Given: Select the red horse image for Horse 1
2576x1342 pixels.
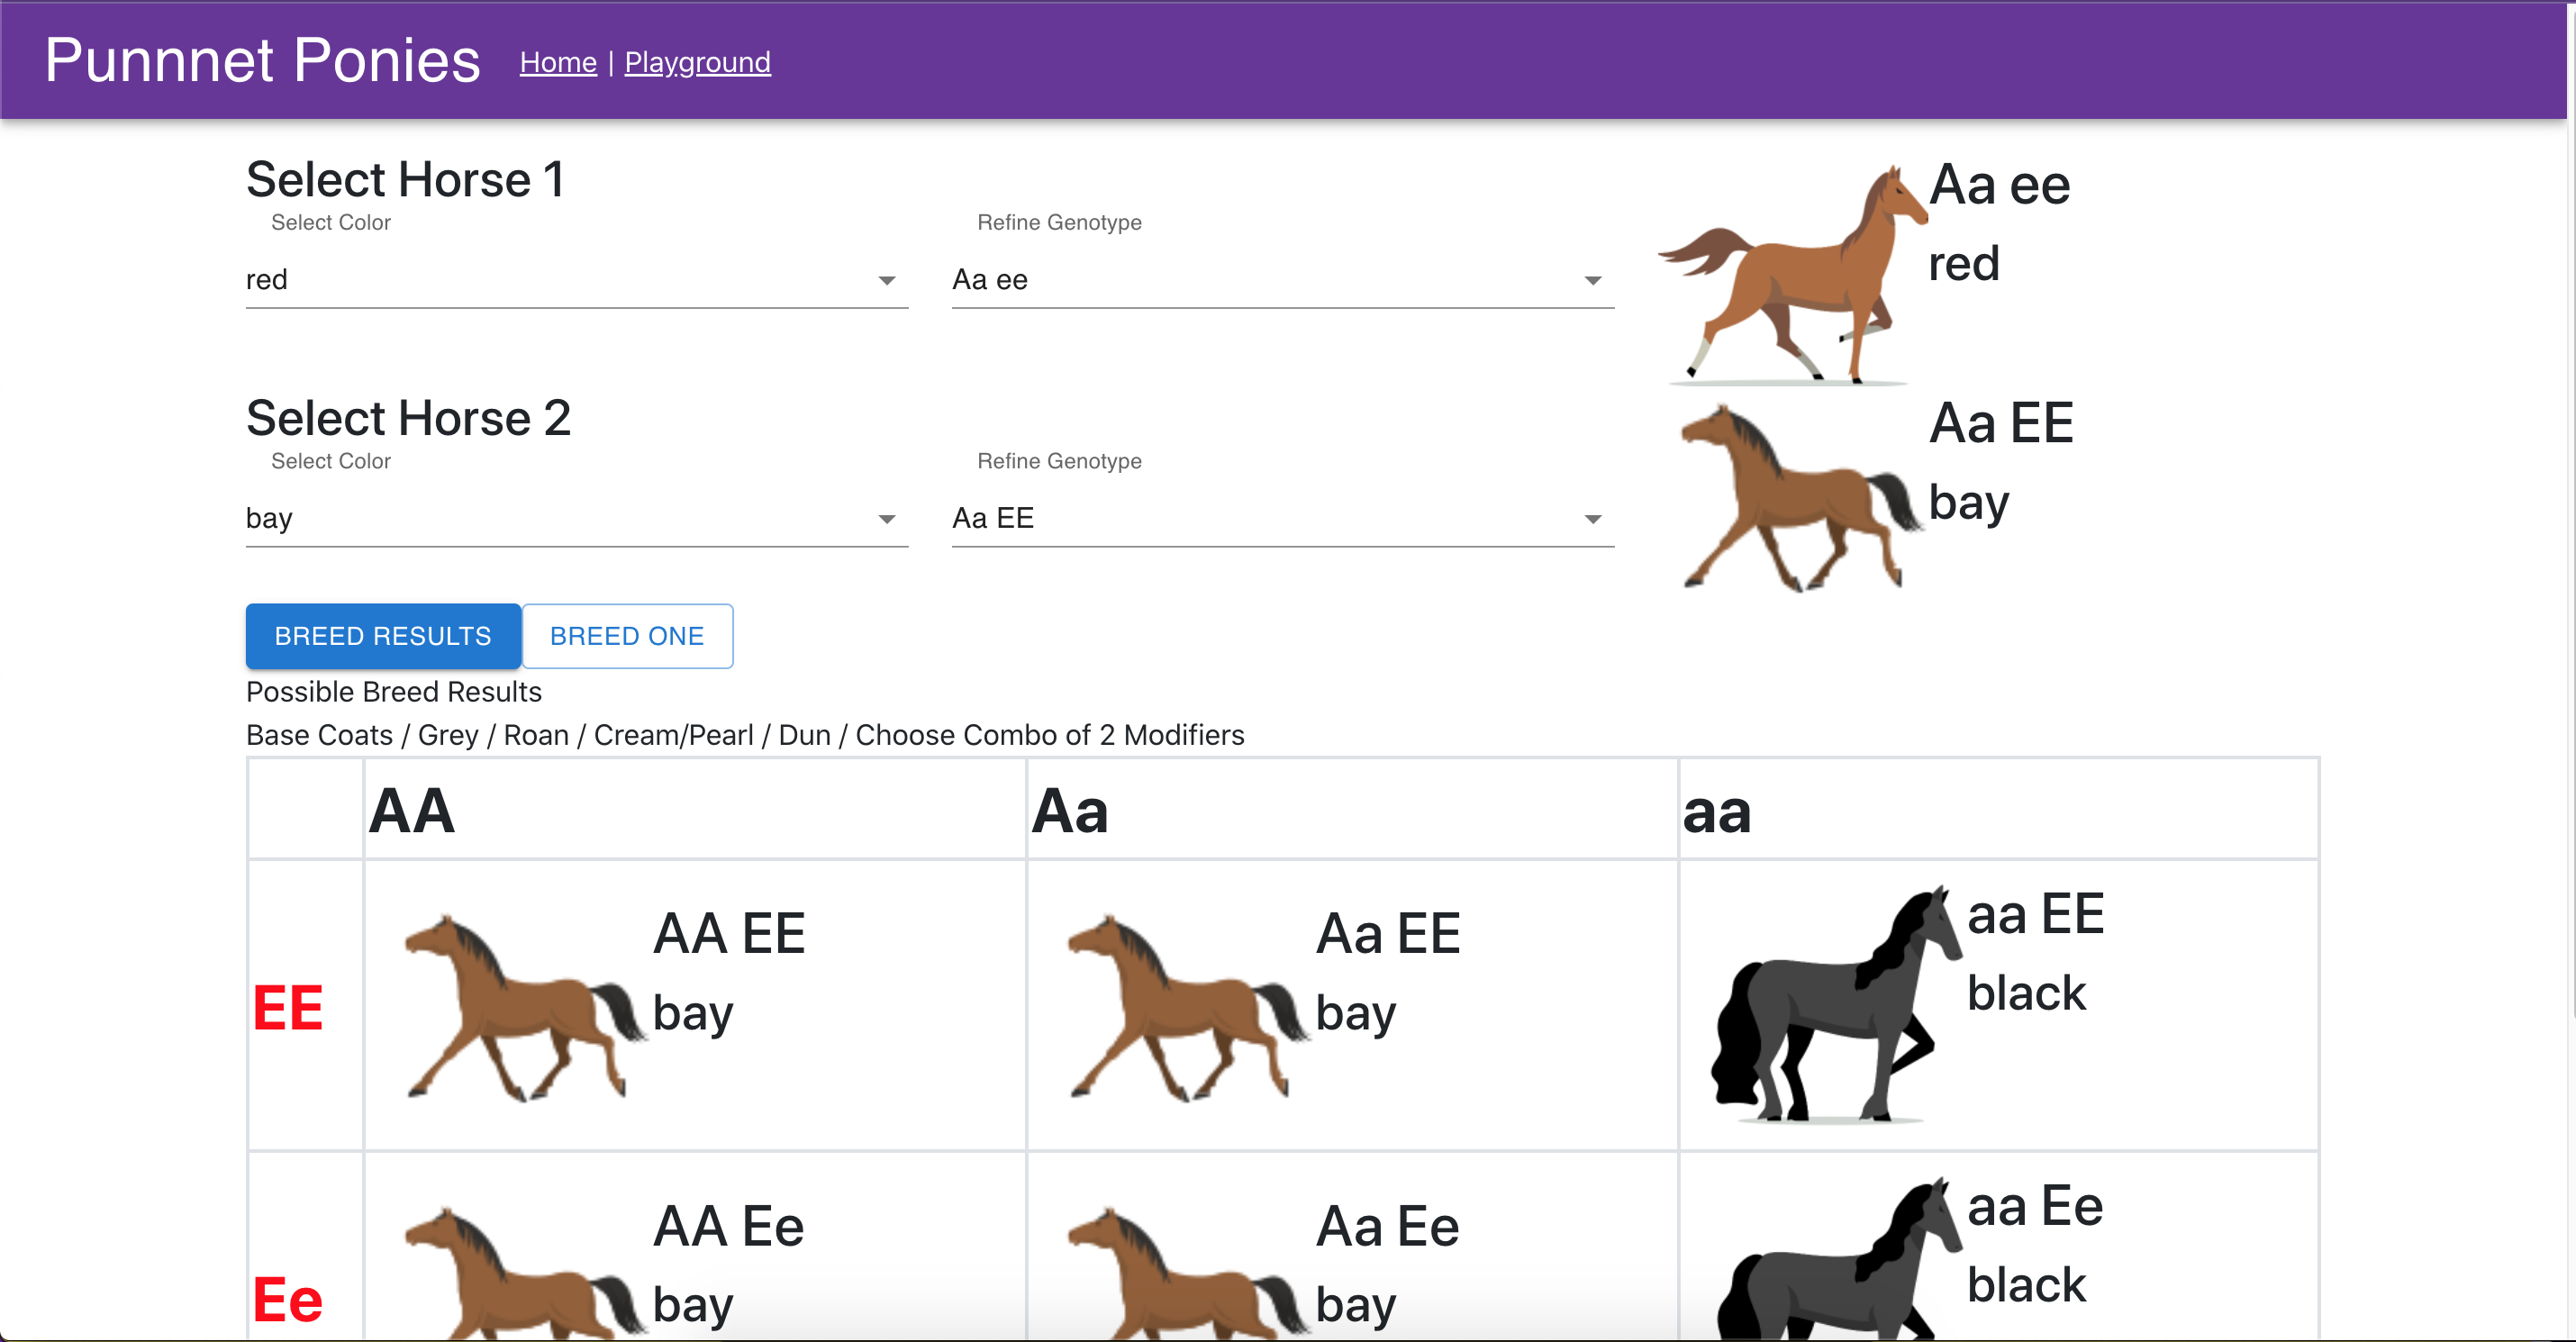Looking at the screenshot, I should [1790, 275].
